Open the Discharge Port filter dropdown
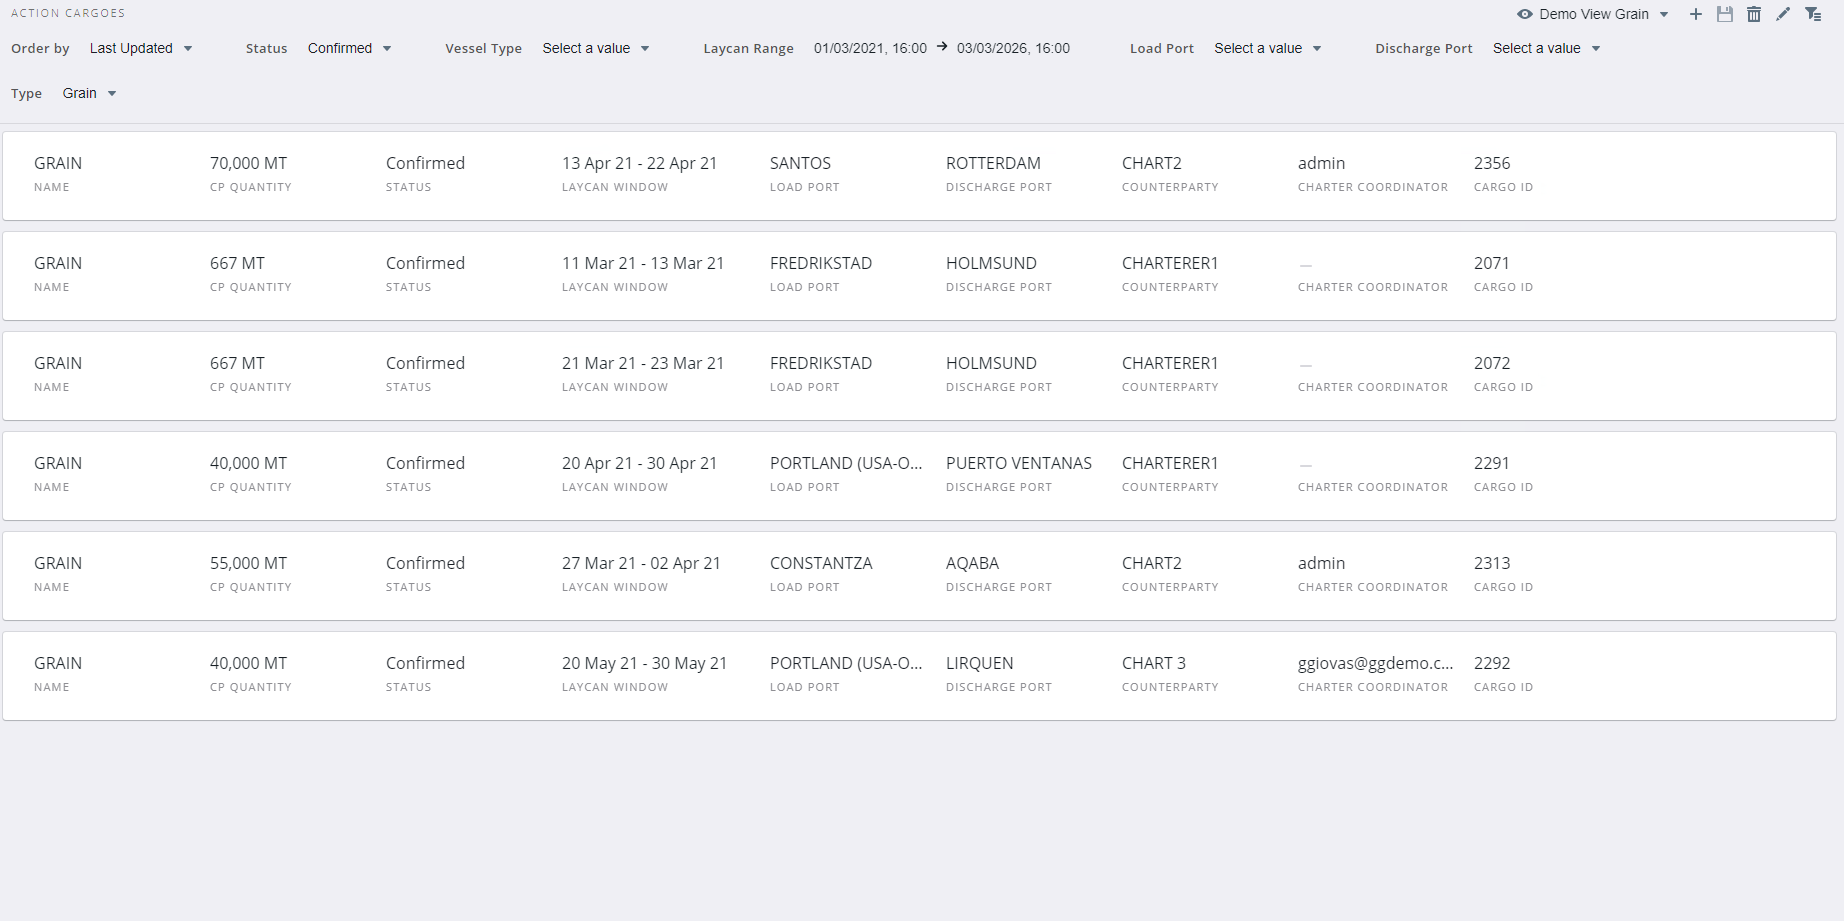This screenshot has height=921, width=1844. click(x=1546, y=48)
